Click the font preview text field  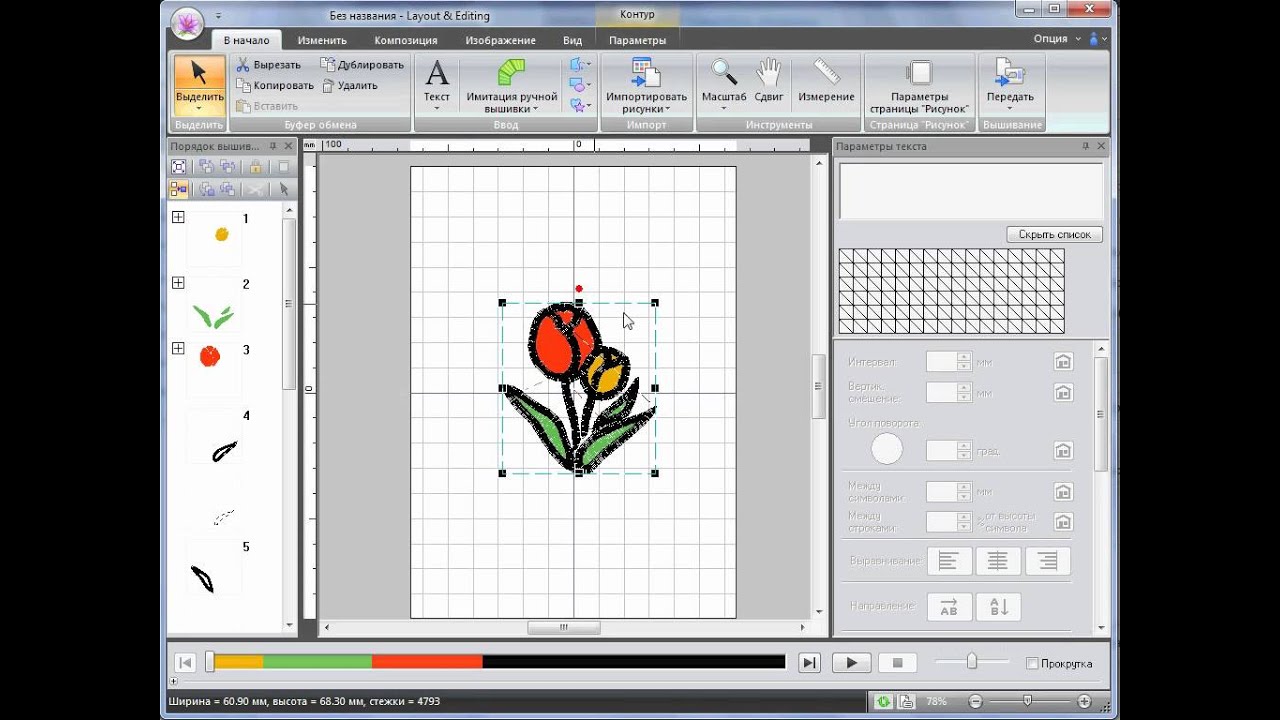[971, 191]
